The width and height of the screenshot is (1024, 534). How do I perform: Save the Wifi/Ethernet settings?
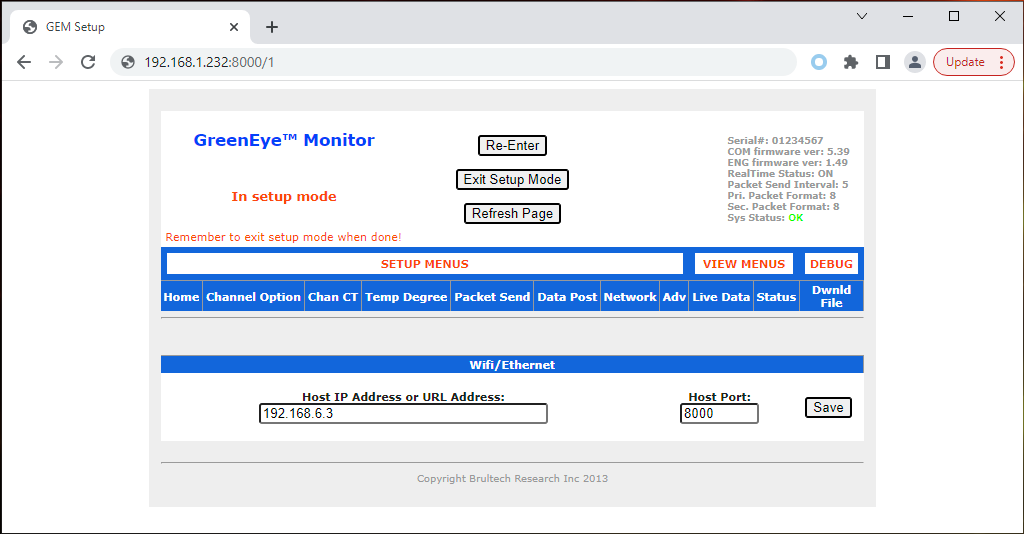click(x=828, y=407)
